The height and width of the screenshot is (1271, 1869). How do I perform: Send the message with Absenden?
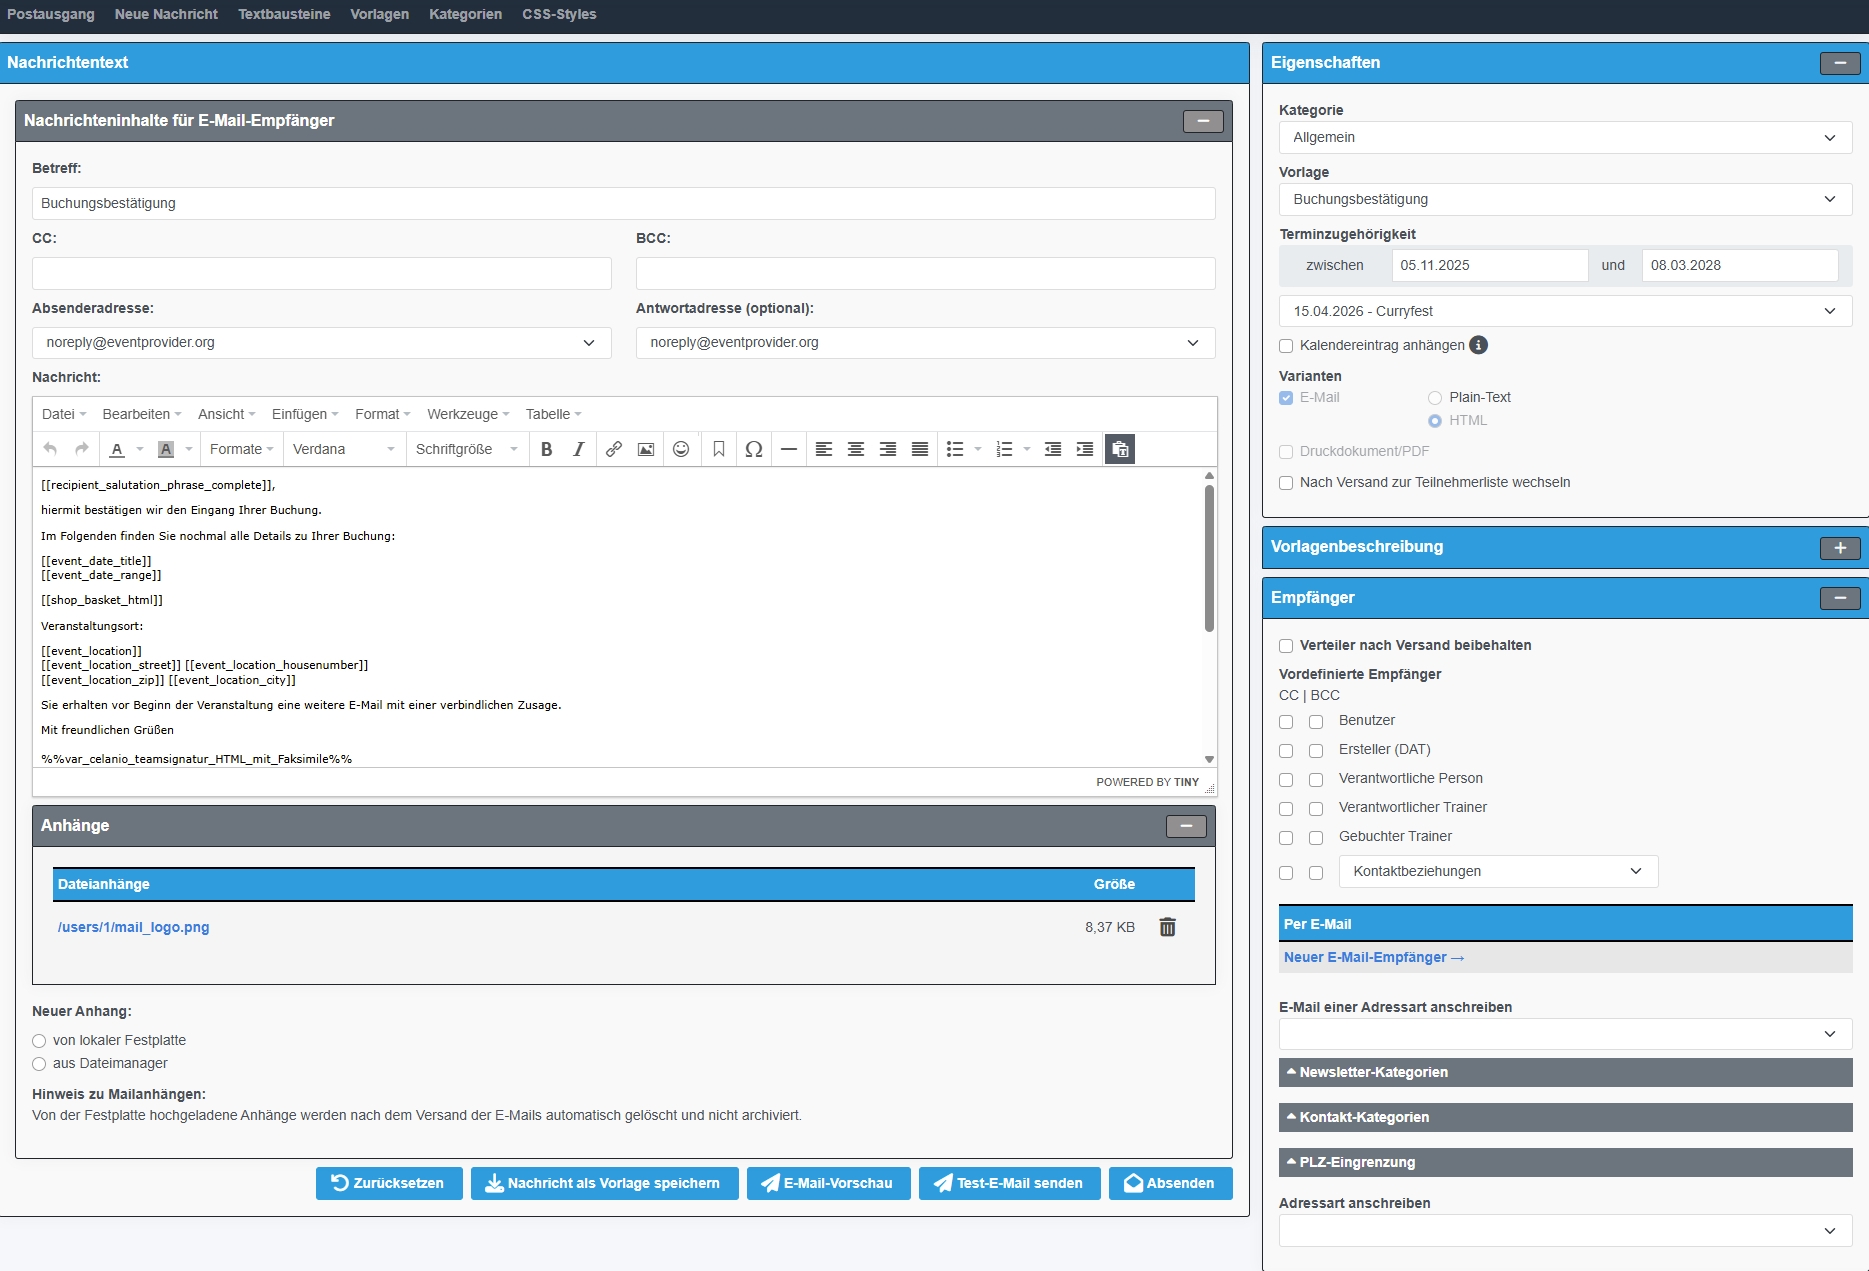(x=1170, y=1184)
